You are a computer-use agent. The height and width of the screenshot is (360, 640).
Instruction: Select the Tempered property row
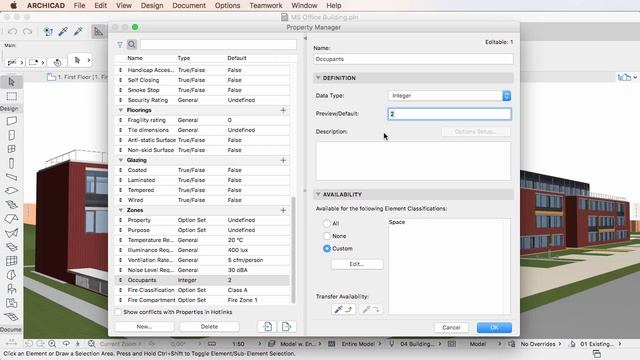[202, 190]
